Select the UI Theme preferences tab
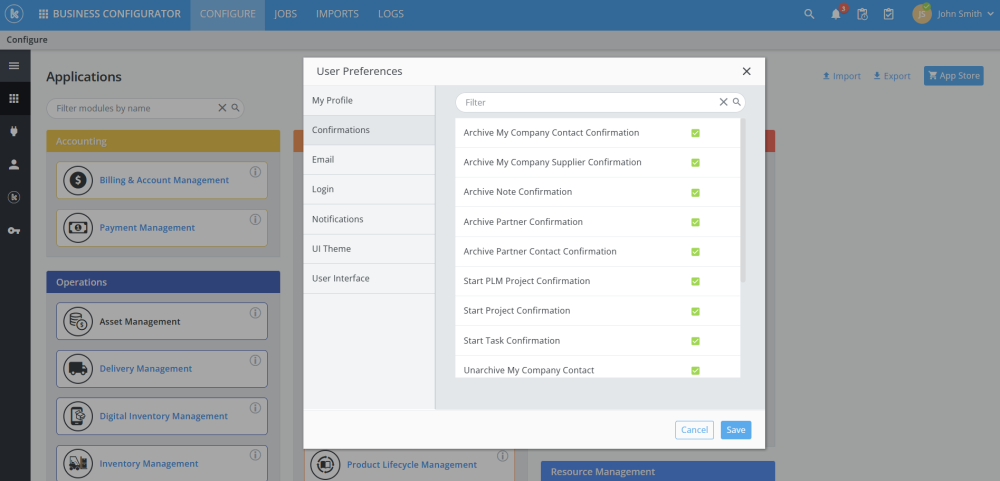Viewport: 1000px width, 481px height. coord(332,248)
